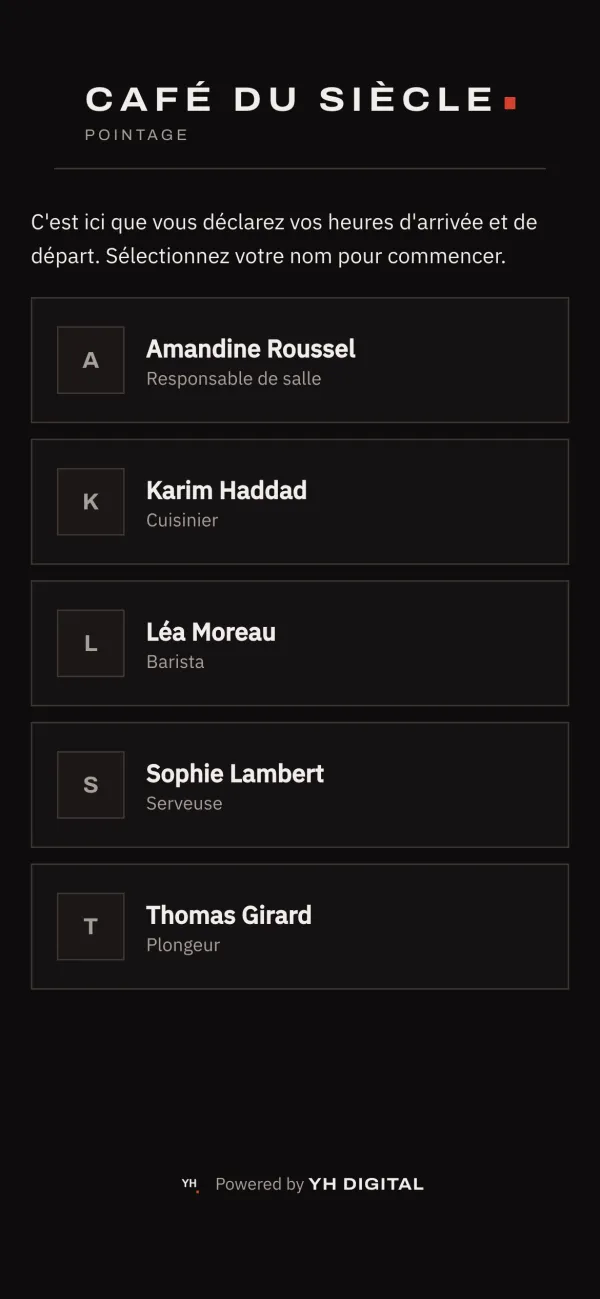Select Amandine Roussel to clock in
Screen dimensions: 600x1299
click(300, 360)
